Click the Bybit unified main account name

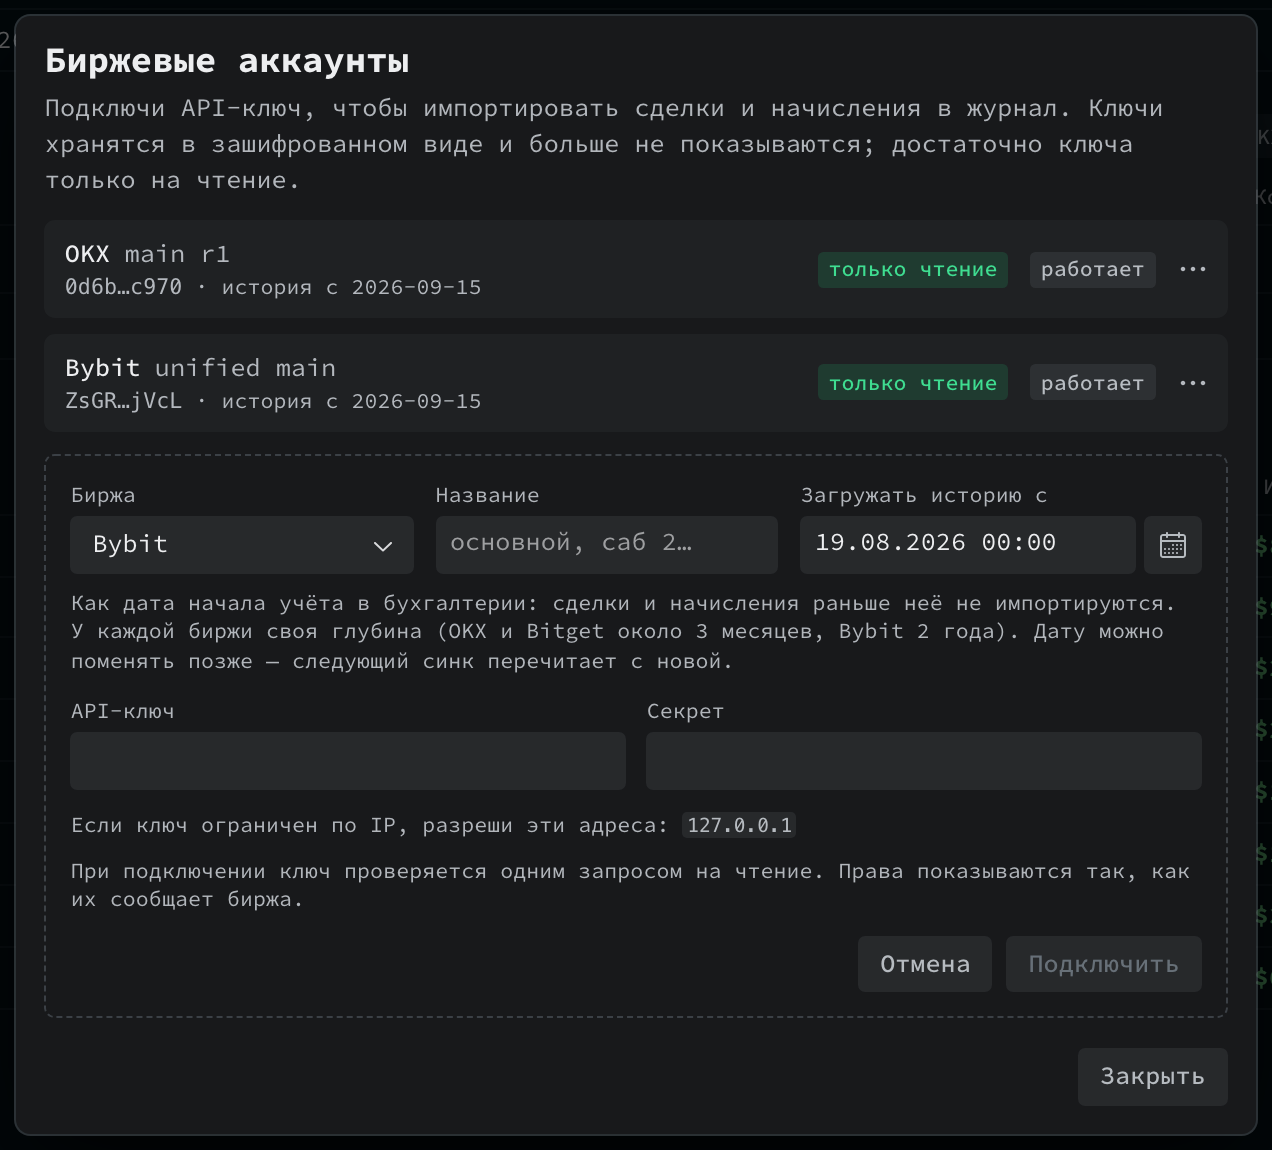pyautogui.click(x=201, y=368)
